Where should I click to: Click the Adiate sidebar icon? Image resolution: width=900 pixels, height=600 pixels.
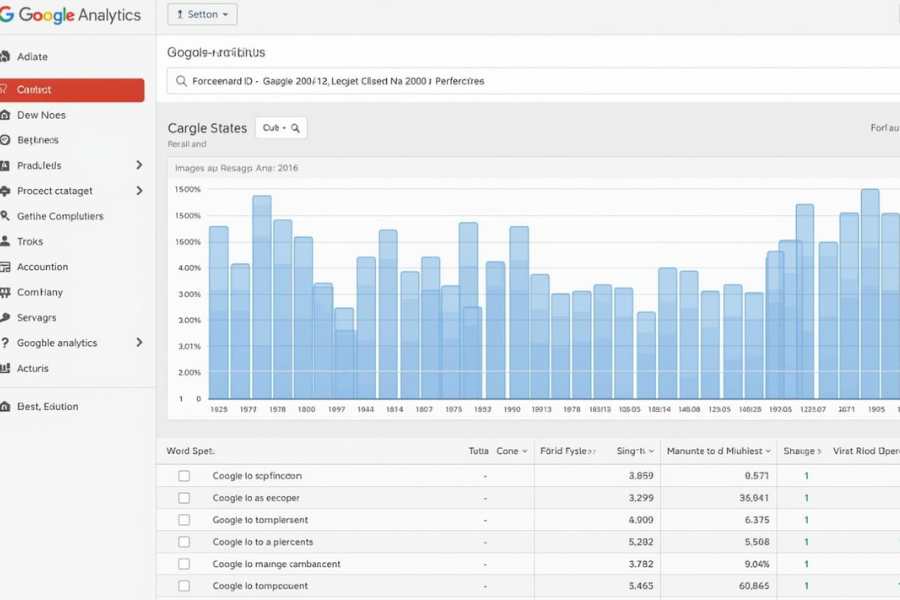coord(5,56)
